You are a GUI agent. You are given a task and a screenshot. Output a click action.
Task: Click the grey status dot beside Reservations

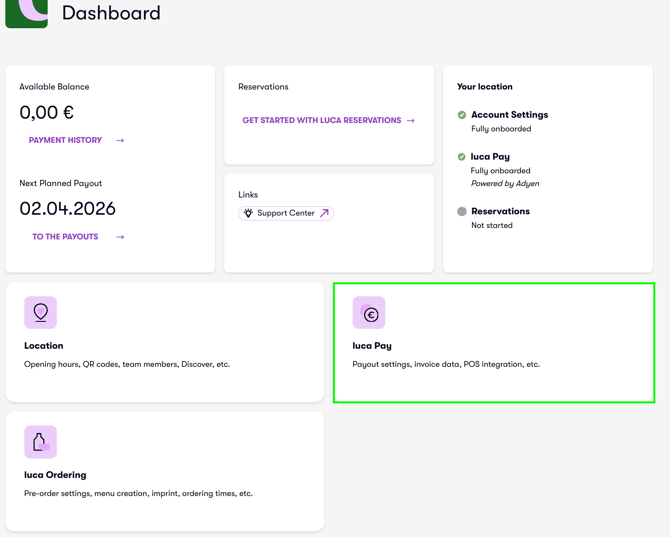tap(462, 212)
